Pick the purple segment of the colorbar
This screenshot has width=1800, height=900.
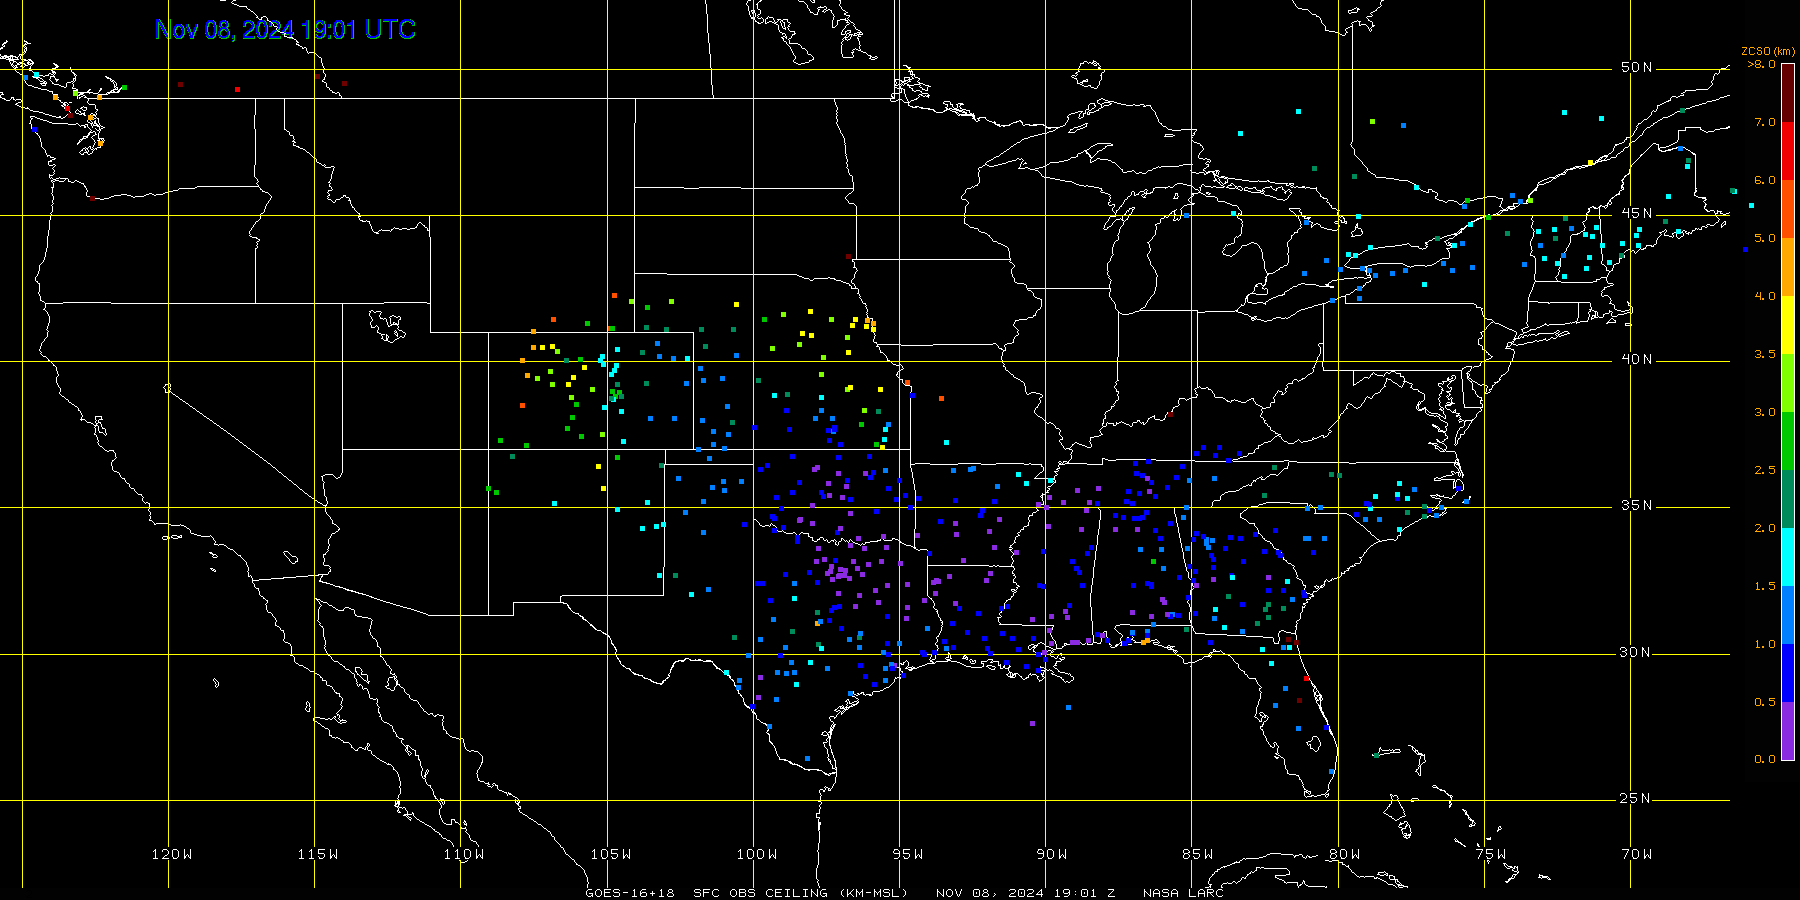coord(1788,731)
